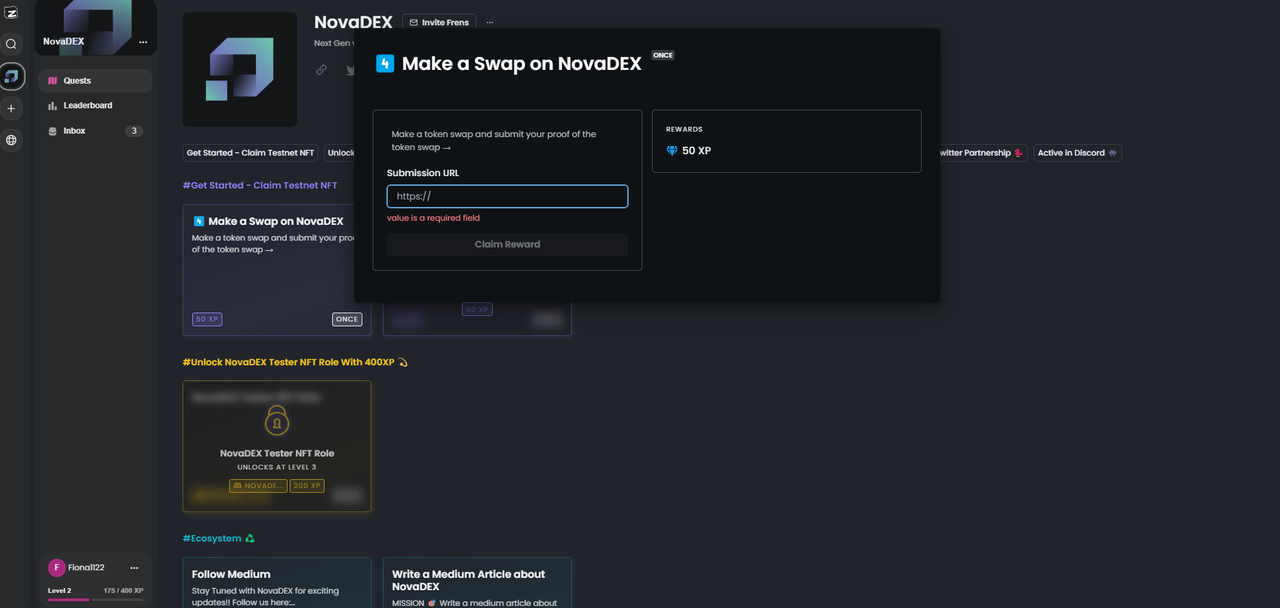The image size is (1280, 608).
Task: Click the diamond XP icon in Rewards
Action: [x=672, y=151]
